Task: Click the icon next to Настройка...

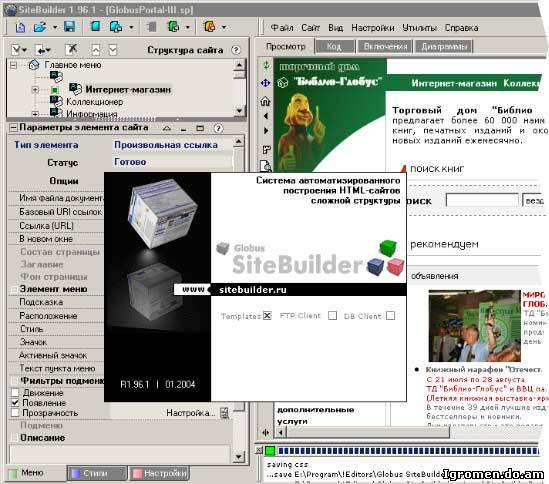Action: pyautogui.click(x=224, y=413)
